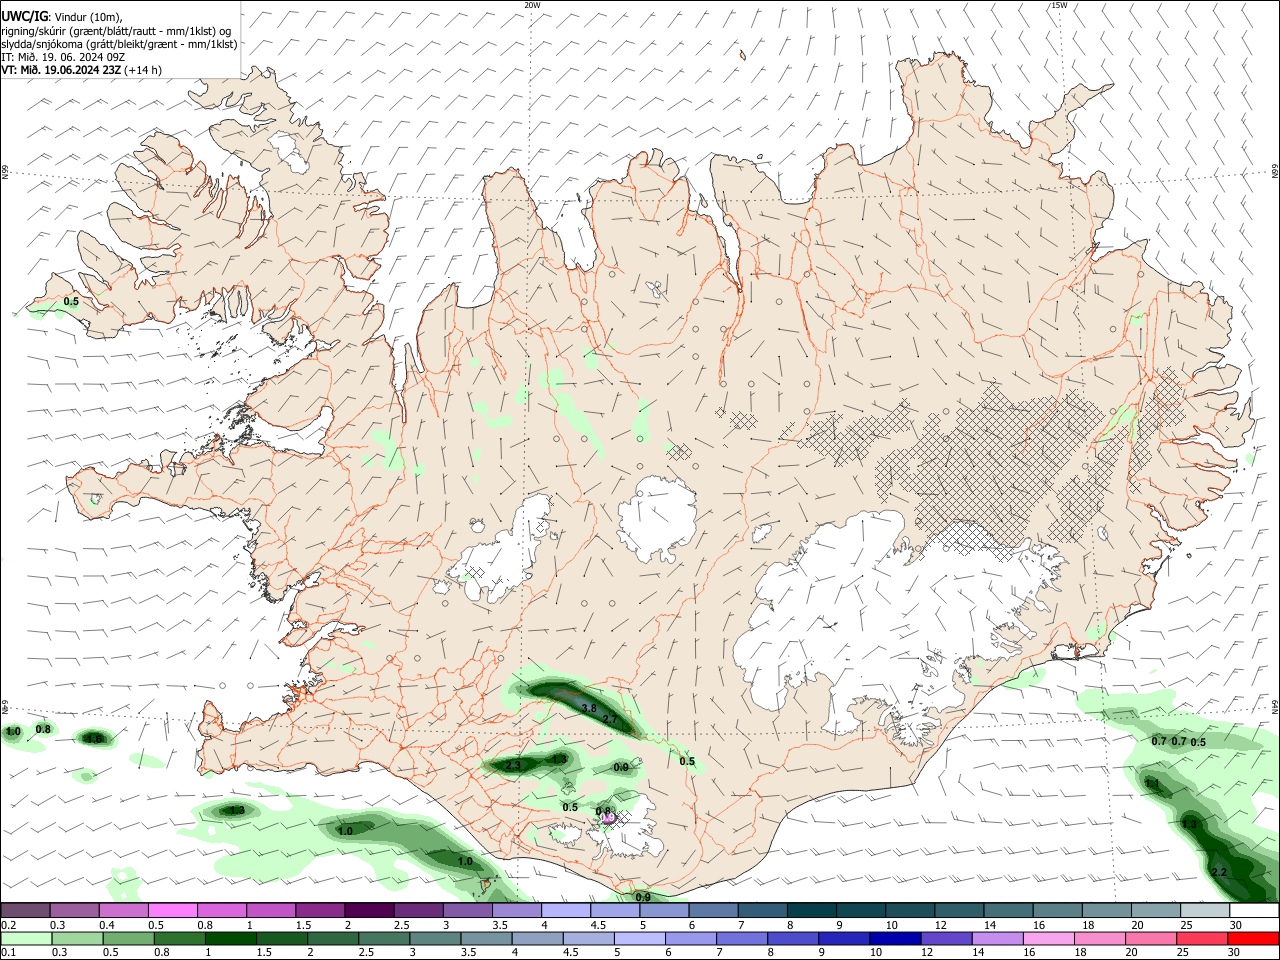Click the 0.5 value near the Westfjords
The height and width of the screenshot is (960, 1280).
pyautogui.click(x=71, y=301)
